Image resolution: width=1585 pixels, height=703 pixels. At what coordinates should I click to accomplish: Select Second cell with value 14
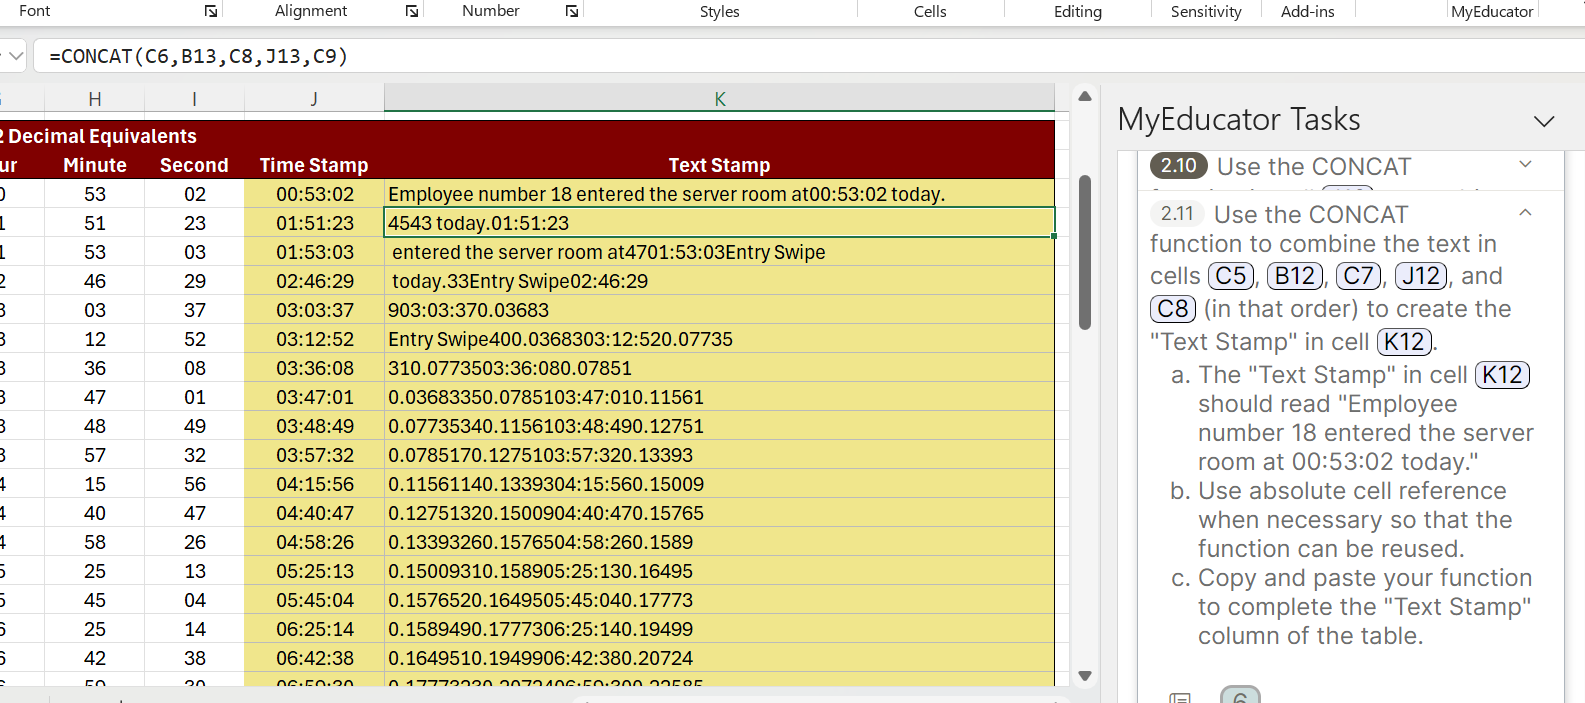[194, 629]
